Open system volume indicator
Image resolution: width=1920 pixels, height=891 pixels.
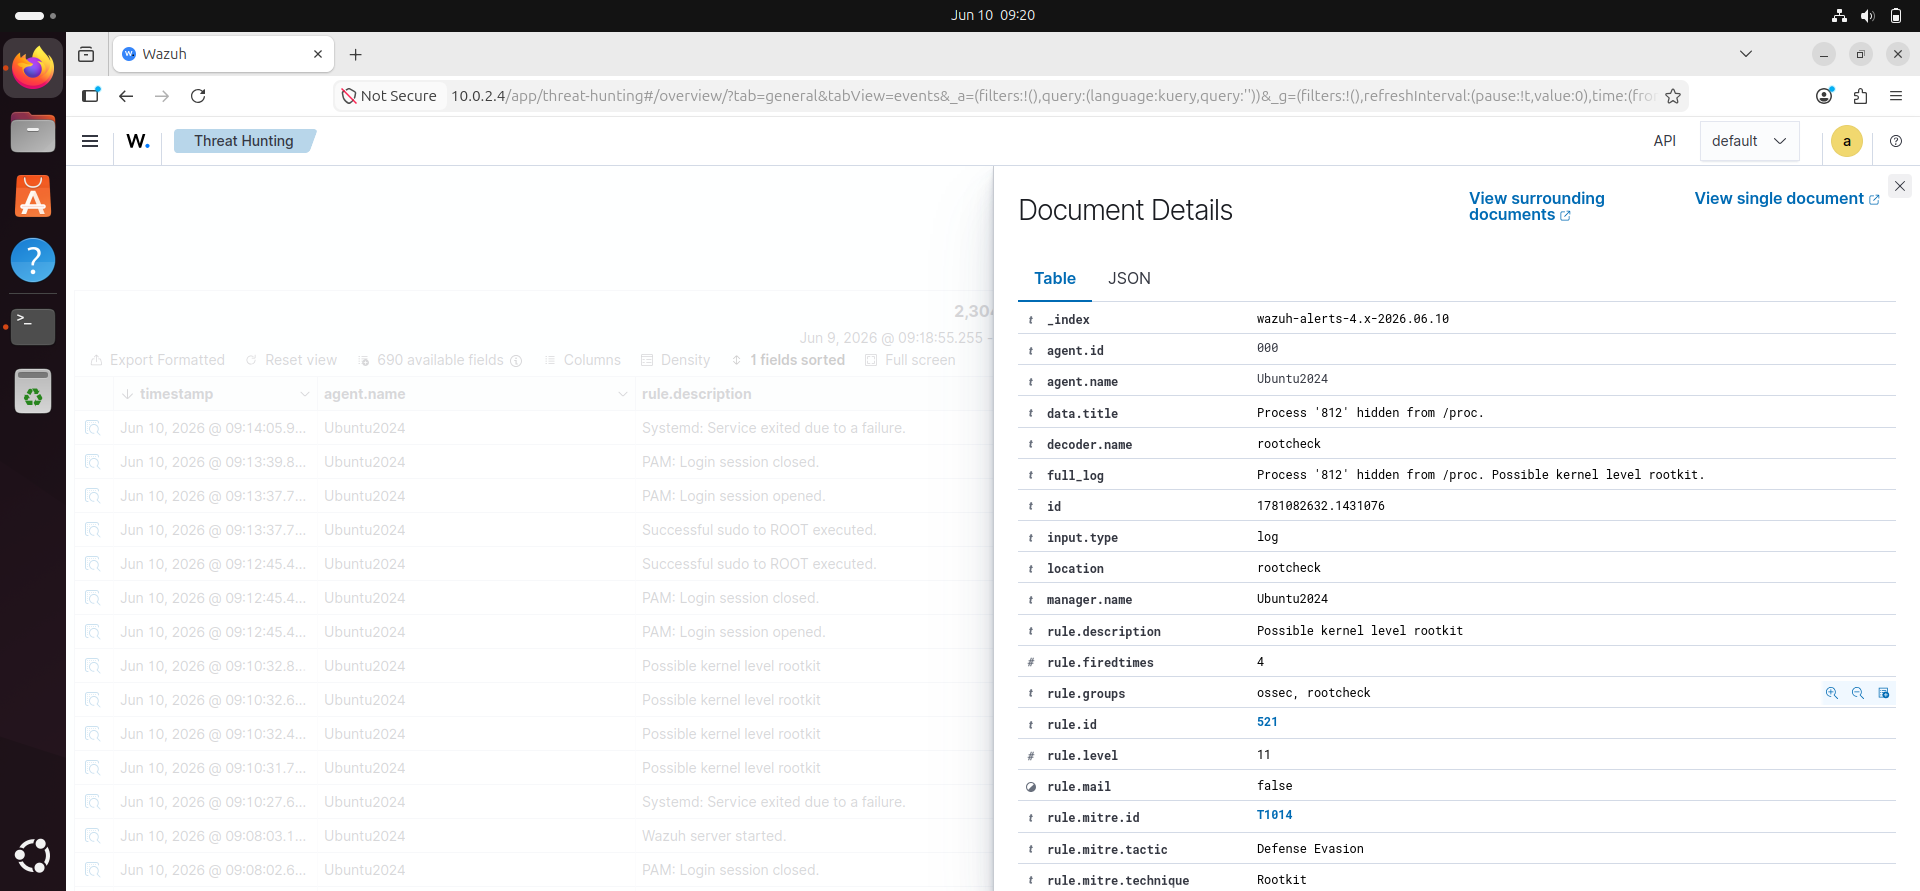coord(1867,15)
